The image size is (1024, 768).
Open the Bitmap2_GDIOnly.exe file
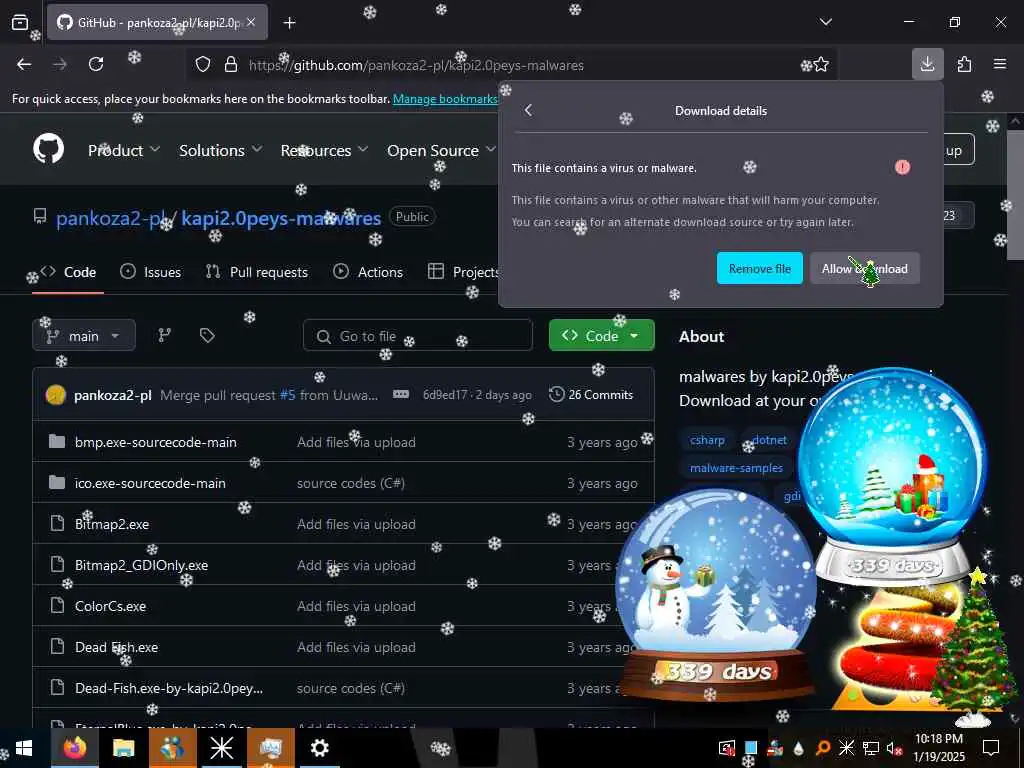[x=141, y=566]
